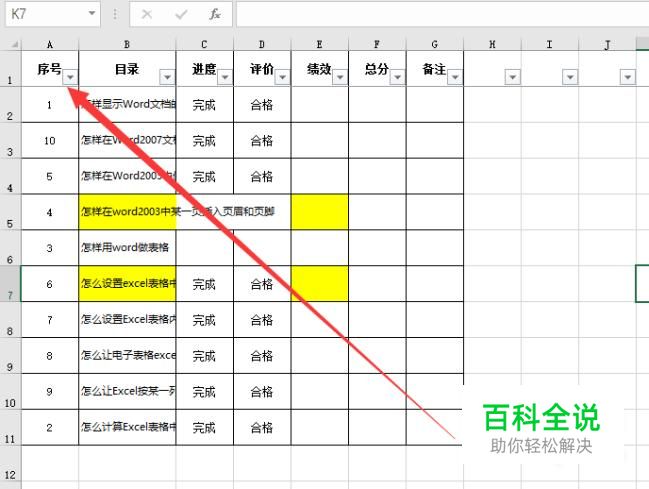The height and width of the screenshot is (489, 649).
Task: Click the 总分 header cell text
Action: click(x=377, y=69)
